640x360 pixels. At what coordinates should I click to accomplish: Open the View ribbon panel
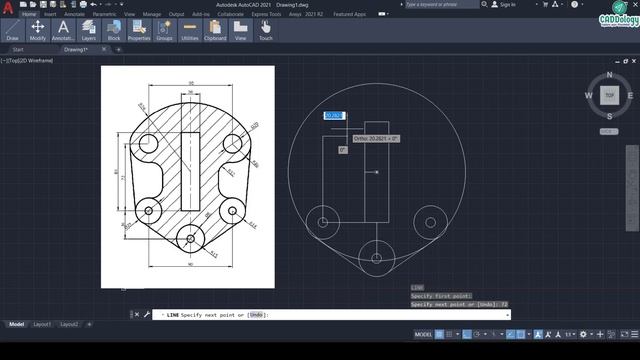coord(240,30)
